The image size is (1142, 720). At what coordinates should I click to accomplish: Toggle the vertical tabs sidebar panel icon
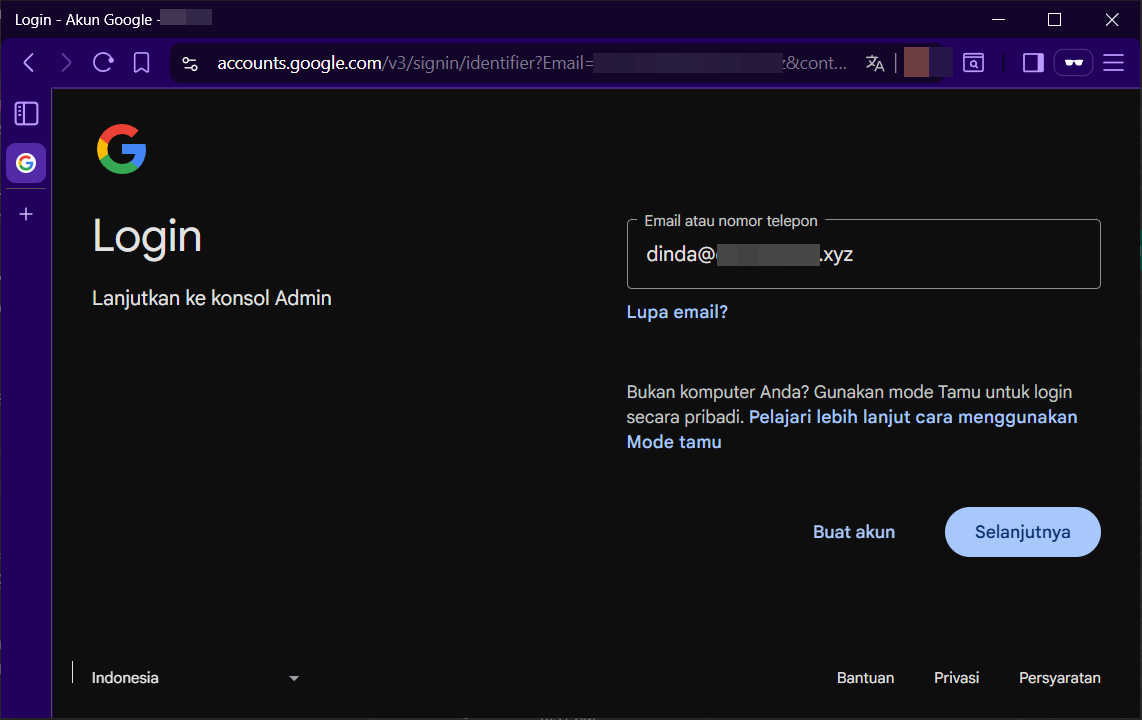pyautogui.click(x=26, y=114)
